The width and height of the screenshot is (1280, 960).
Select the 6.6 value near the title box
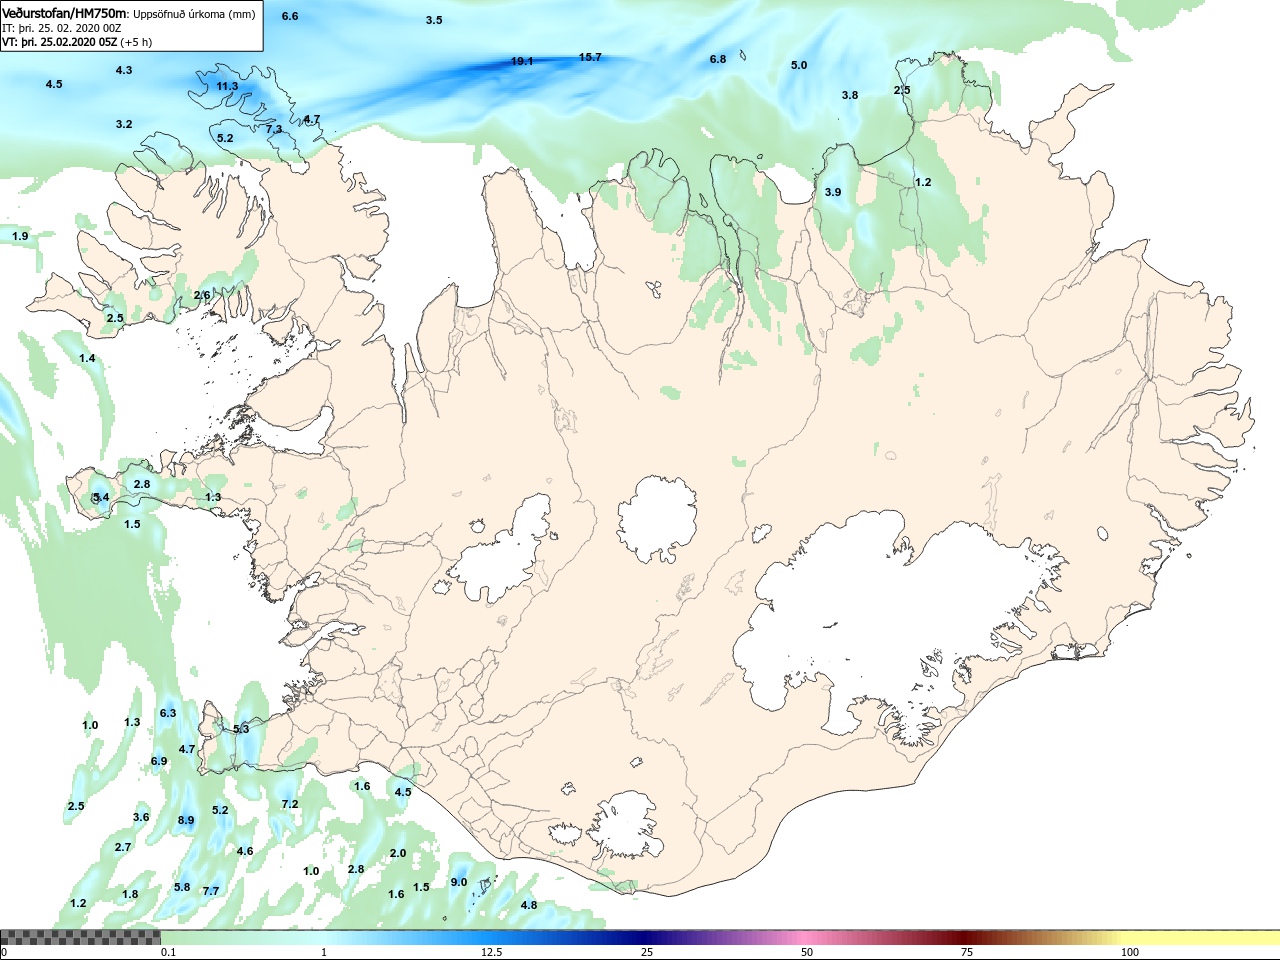click(290, 16)
